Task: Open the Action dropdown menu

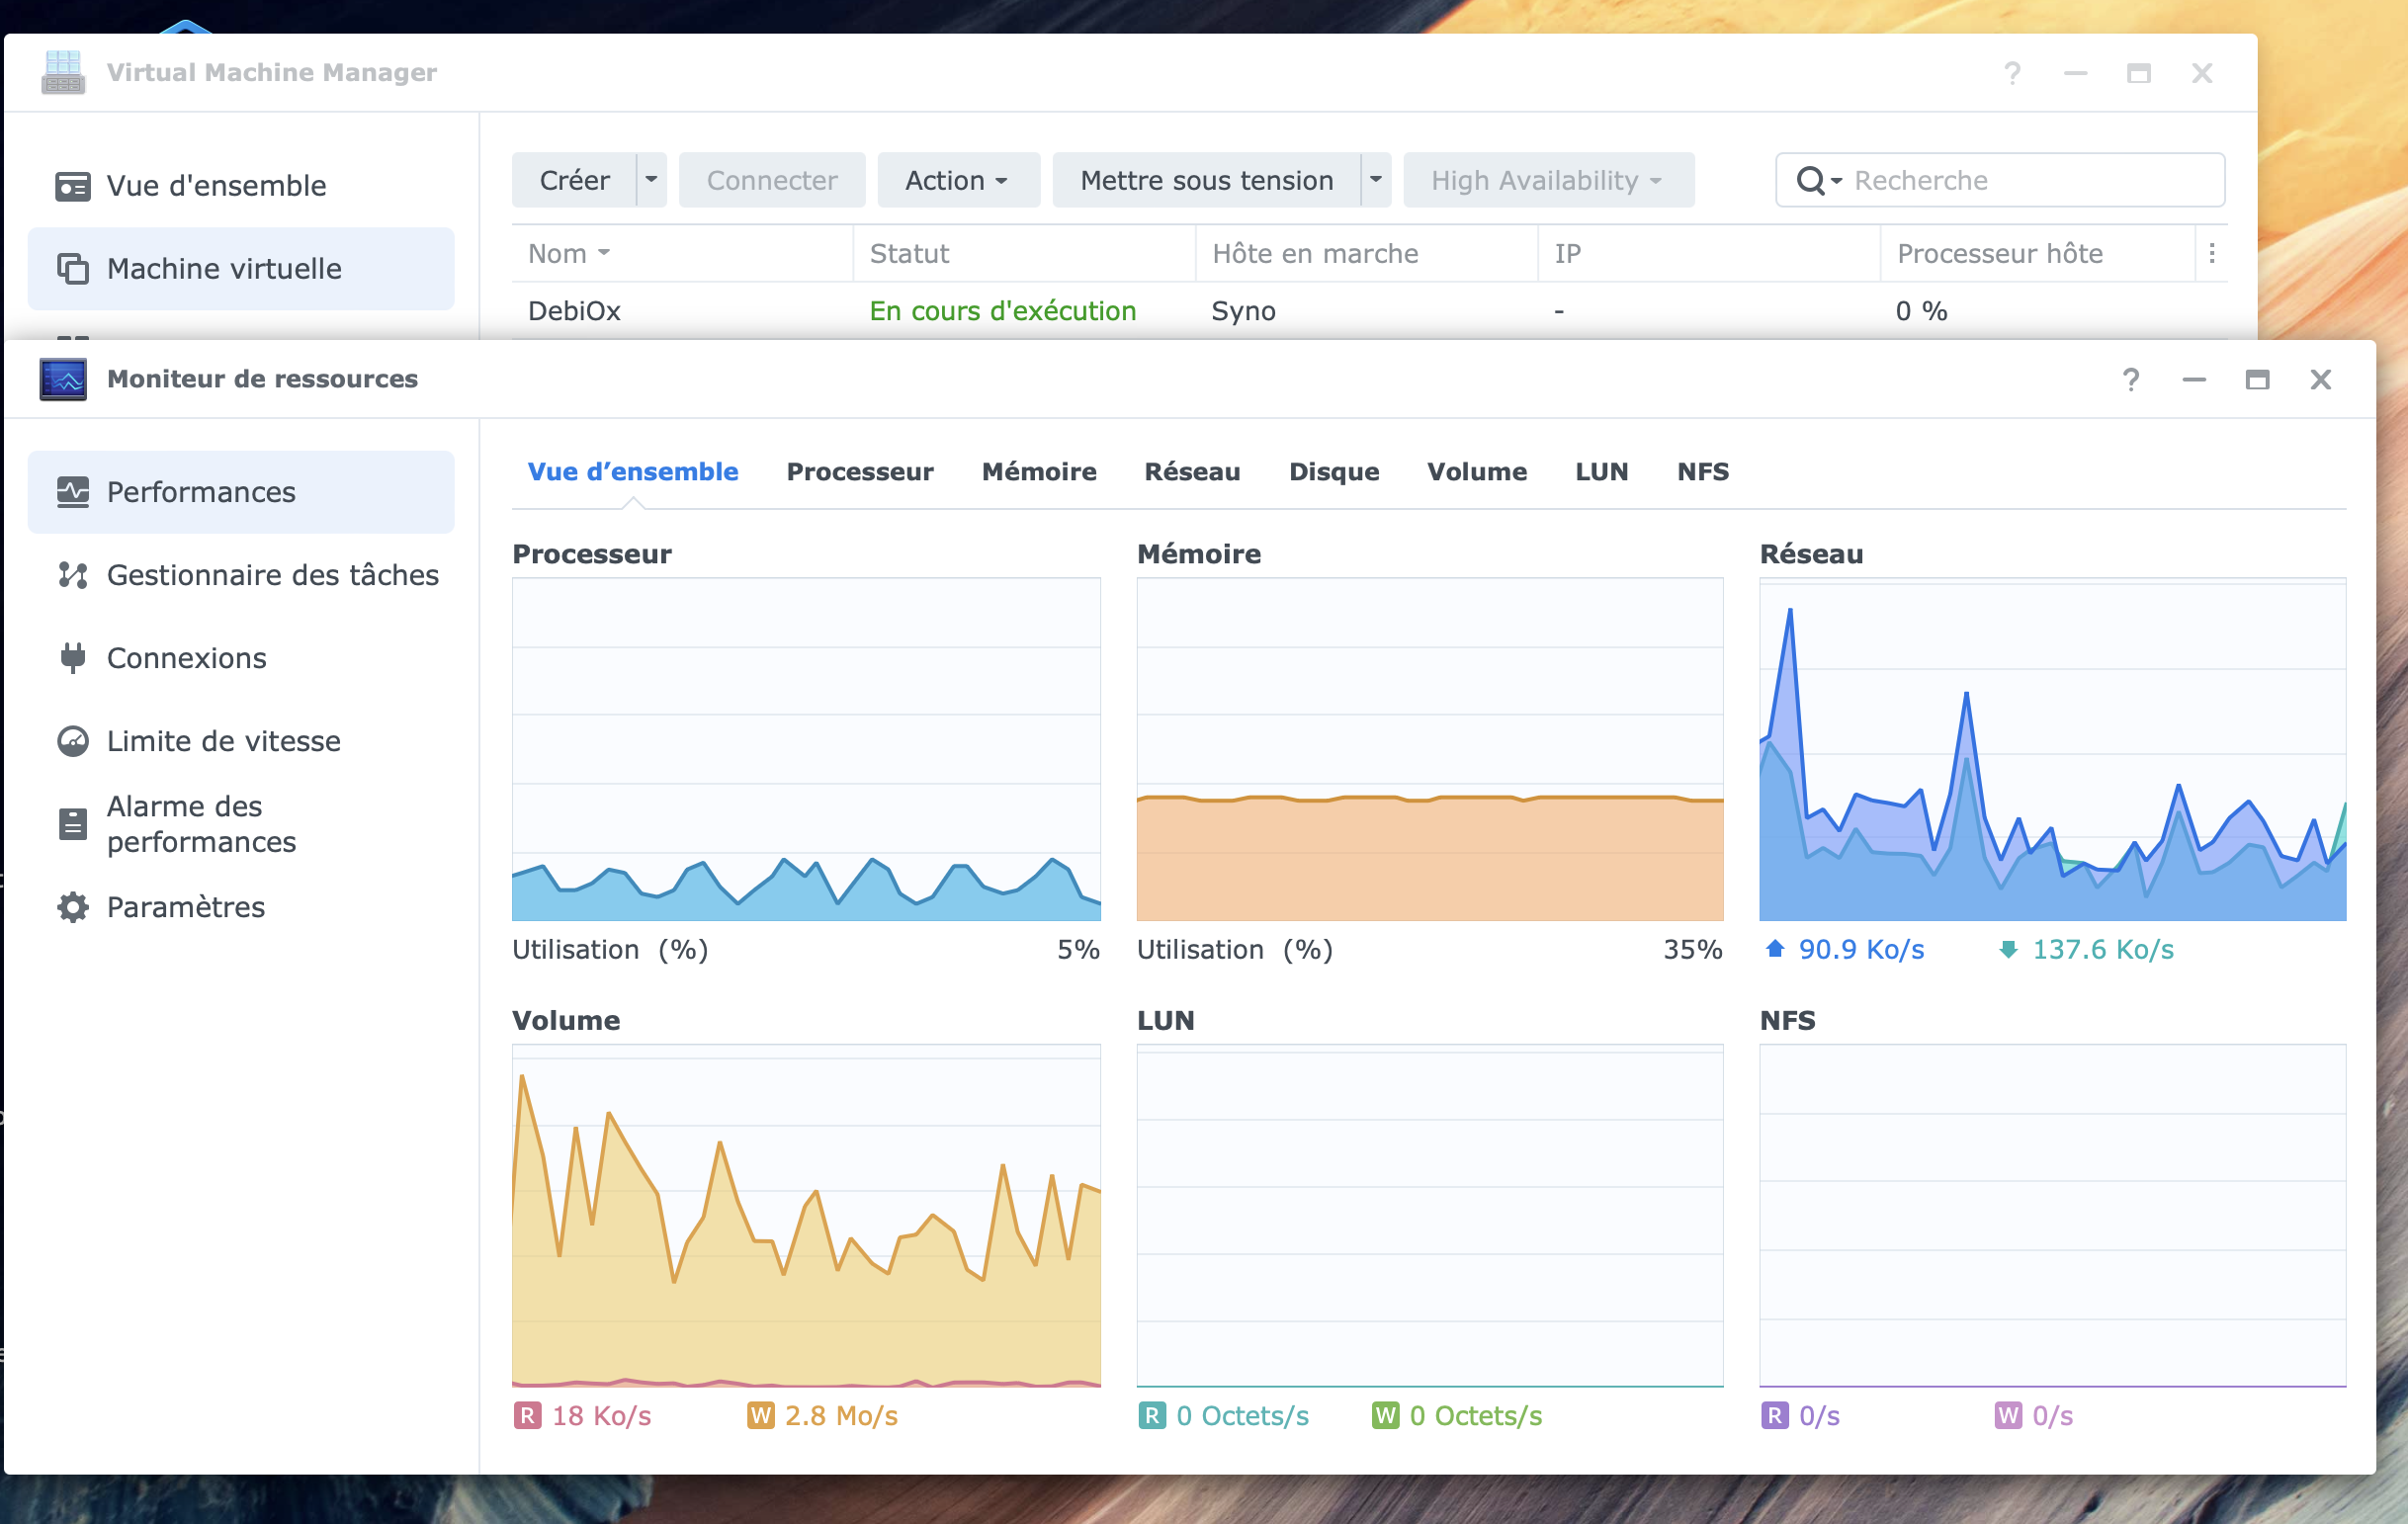Action: point(957,180)
